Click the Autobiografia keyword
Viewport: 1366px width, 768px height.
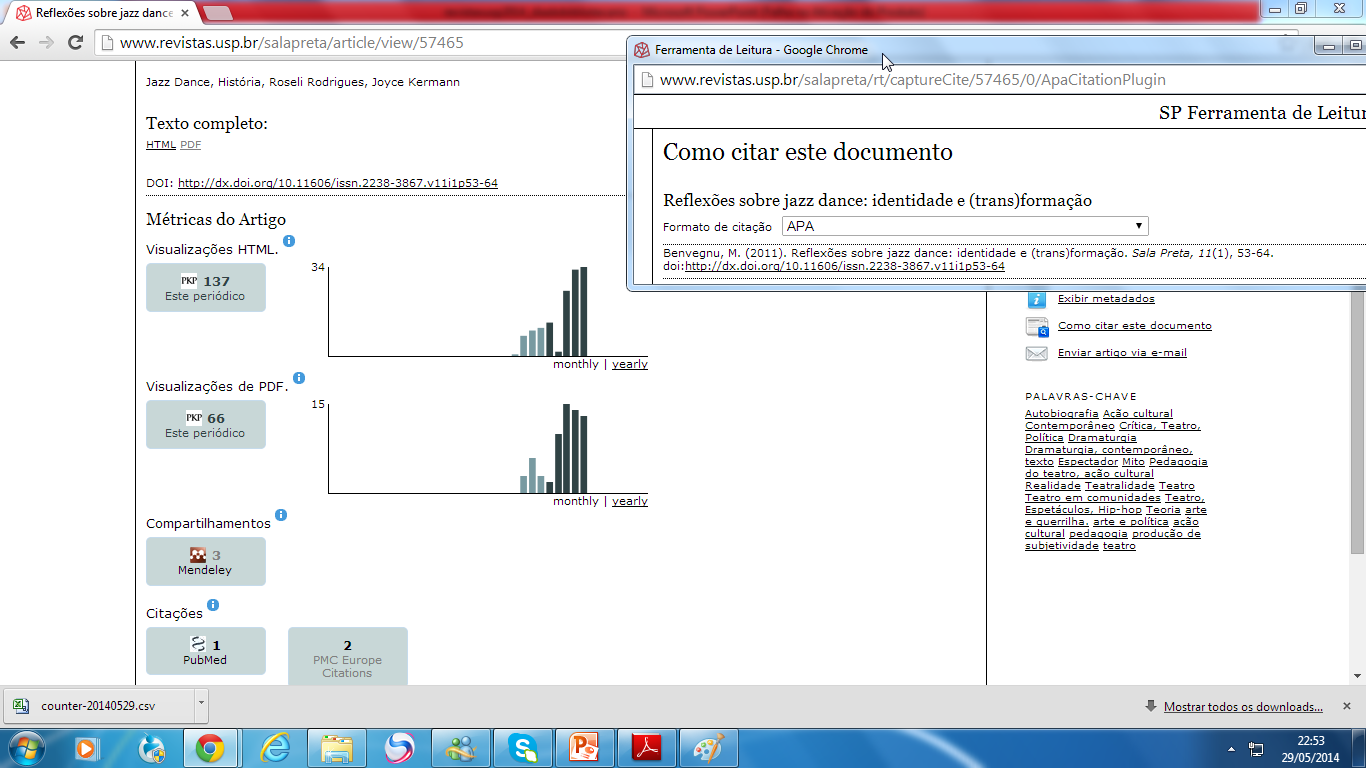1062,414
